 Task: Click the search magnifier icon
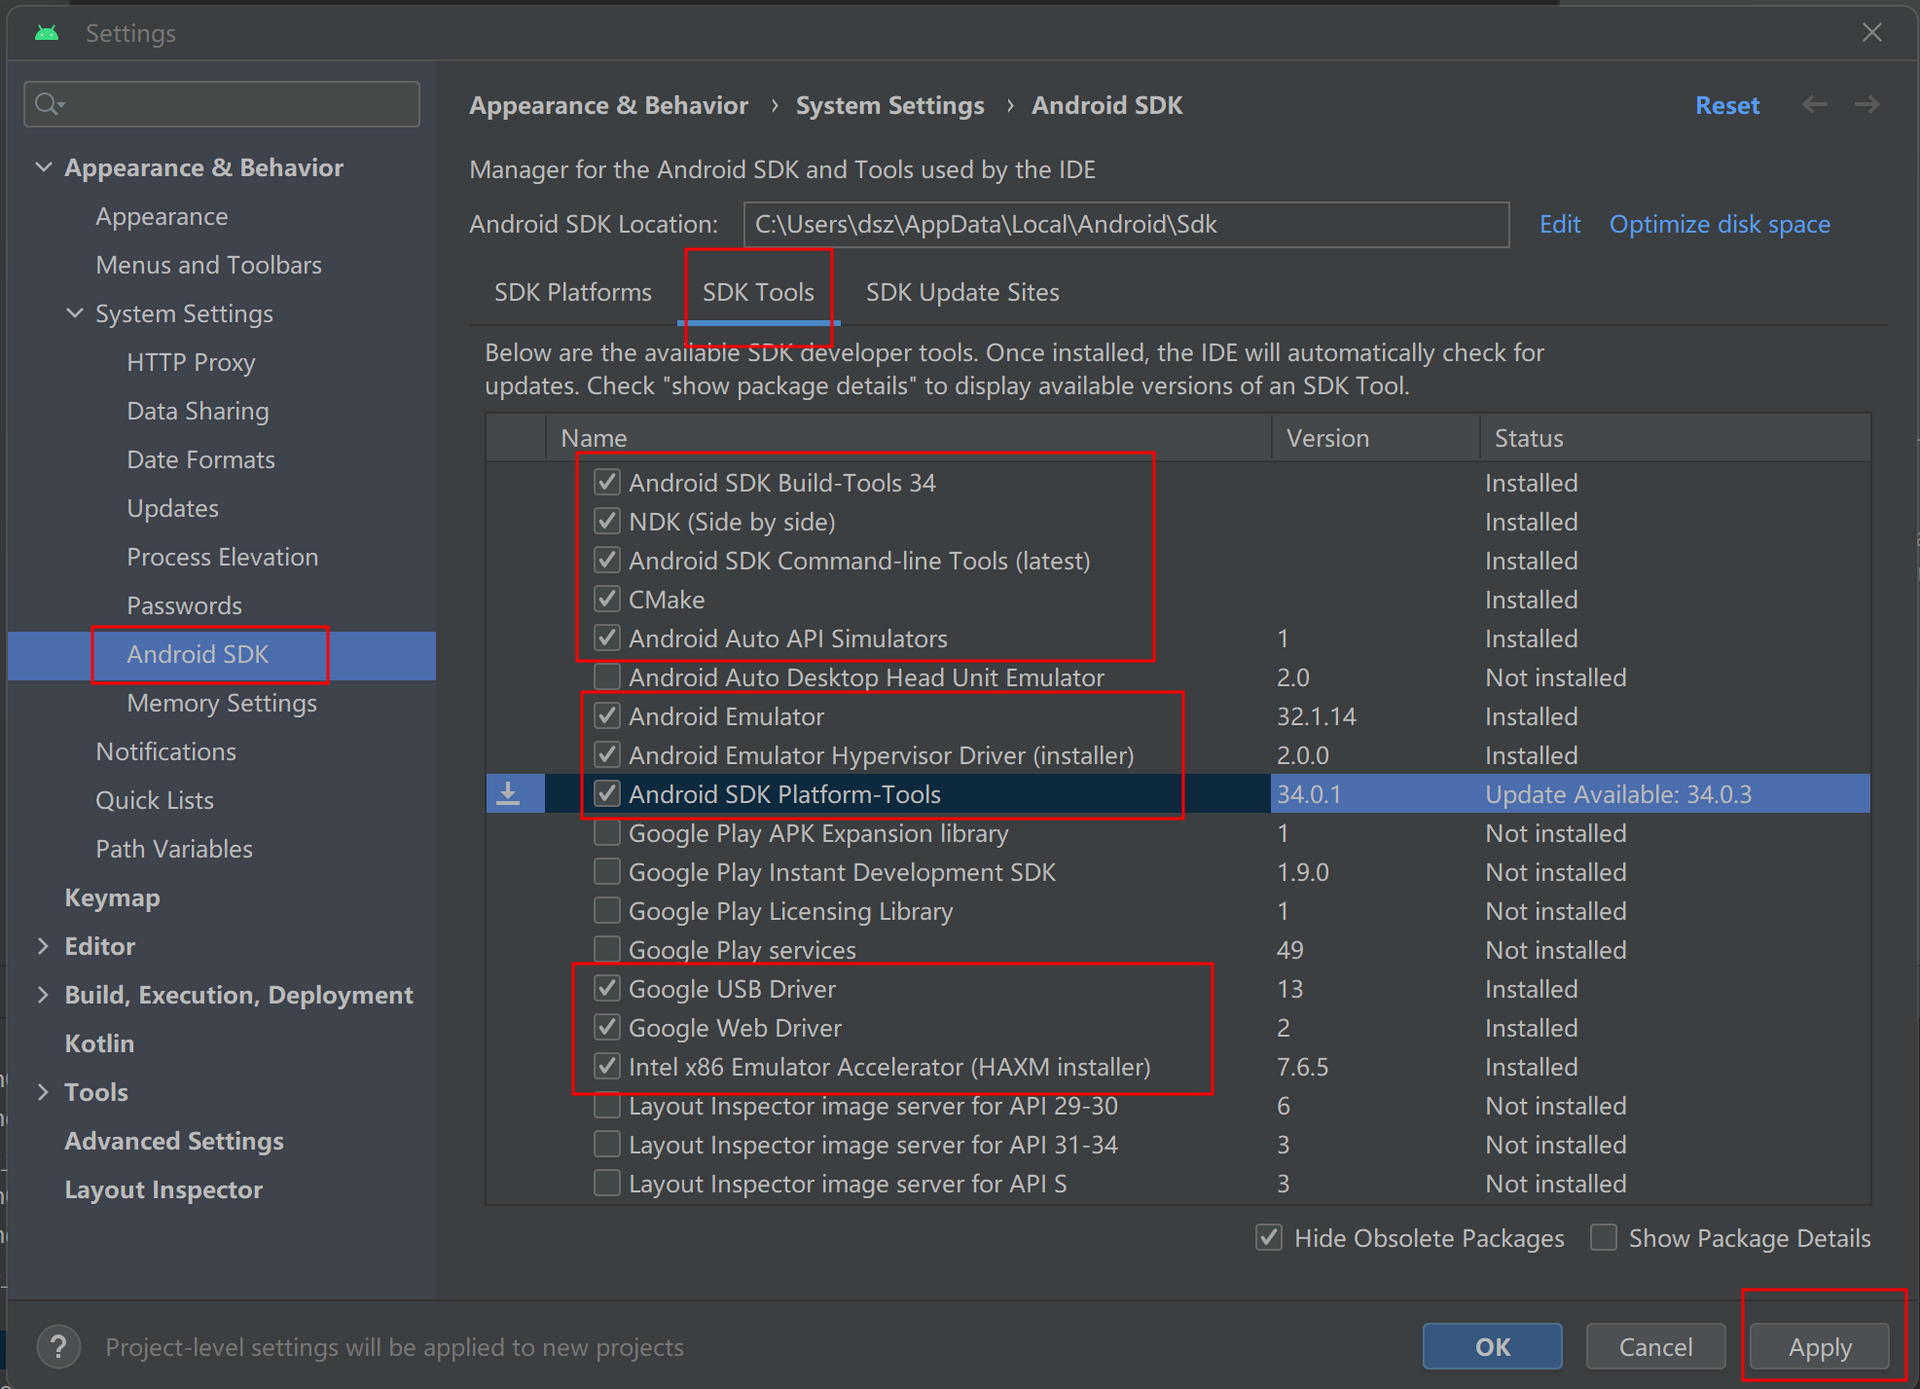coord(48,104)
